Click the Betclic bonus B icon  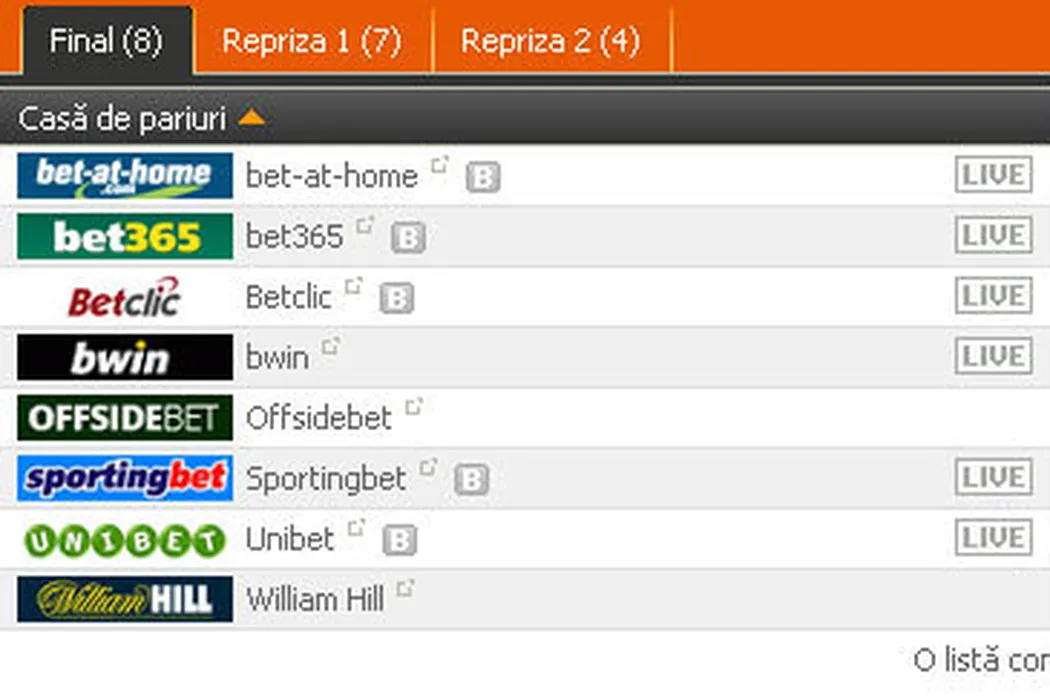397,298
